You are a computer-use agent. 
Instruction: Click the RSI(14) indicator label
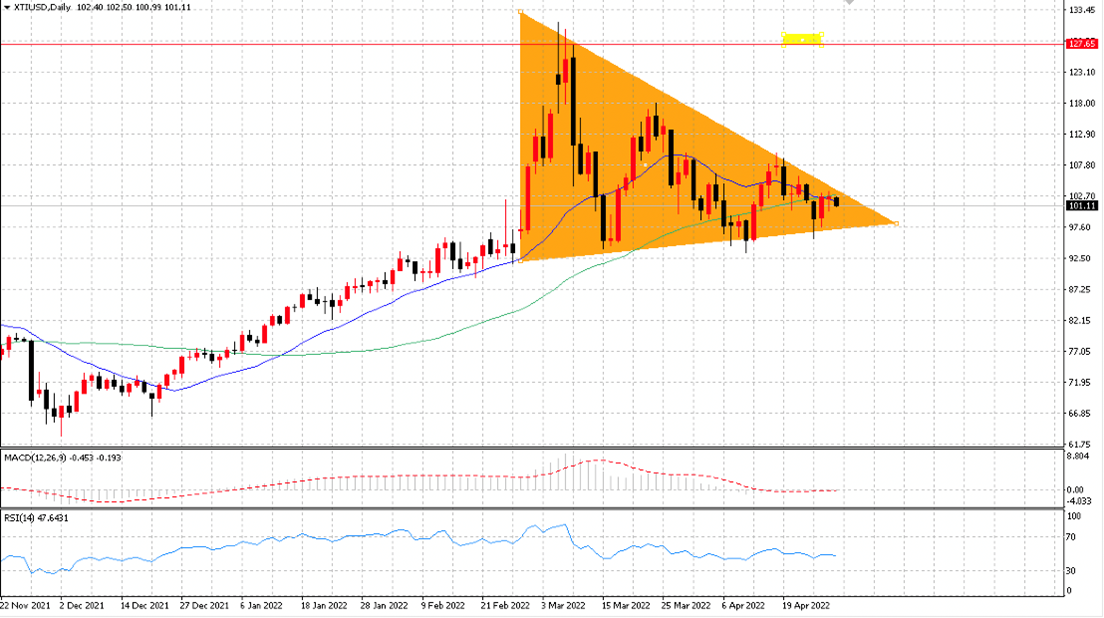pos(19,518)
